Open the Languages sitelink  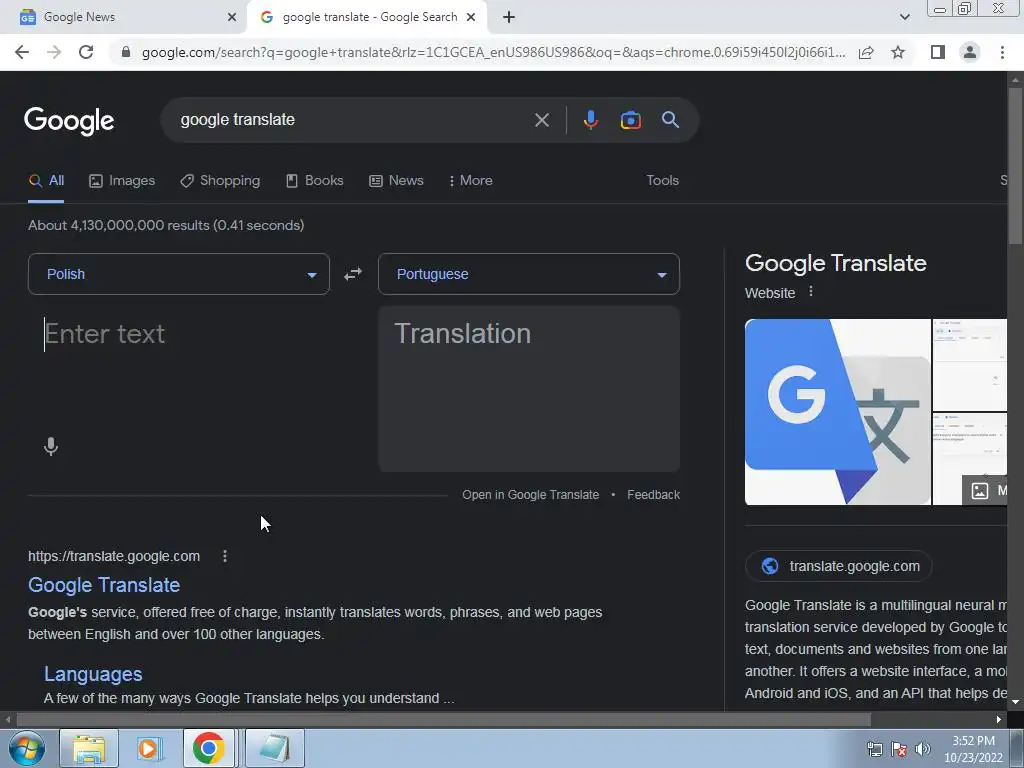tap(93, 674)
